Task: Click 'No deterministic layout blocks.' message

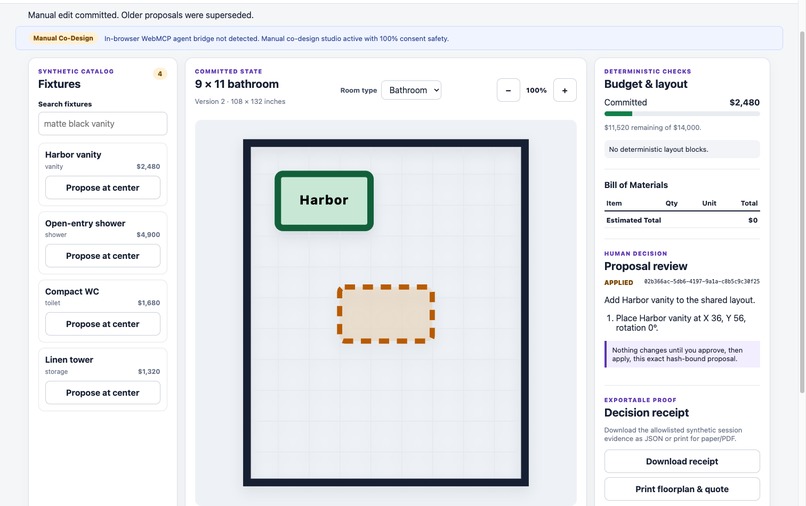Action: [x=682, y=149]
